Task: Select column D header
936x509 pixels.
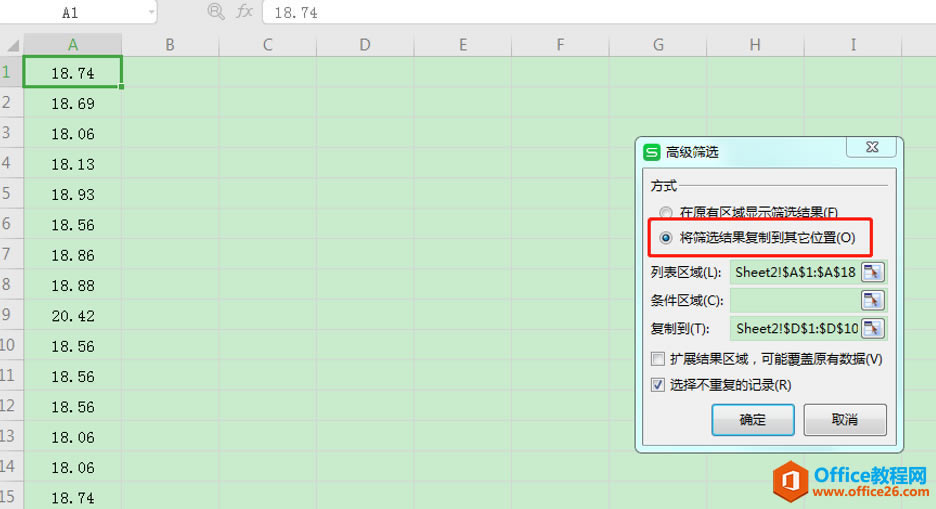Action: tap(365, 45)
